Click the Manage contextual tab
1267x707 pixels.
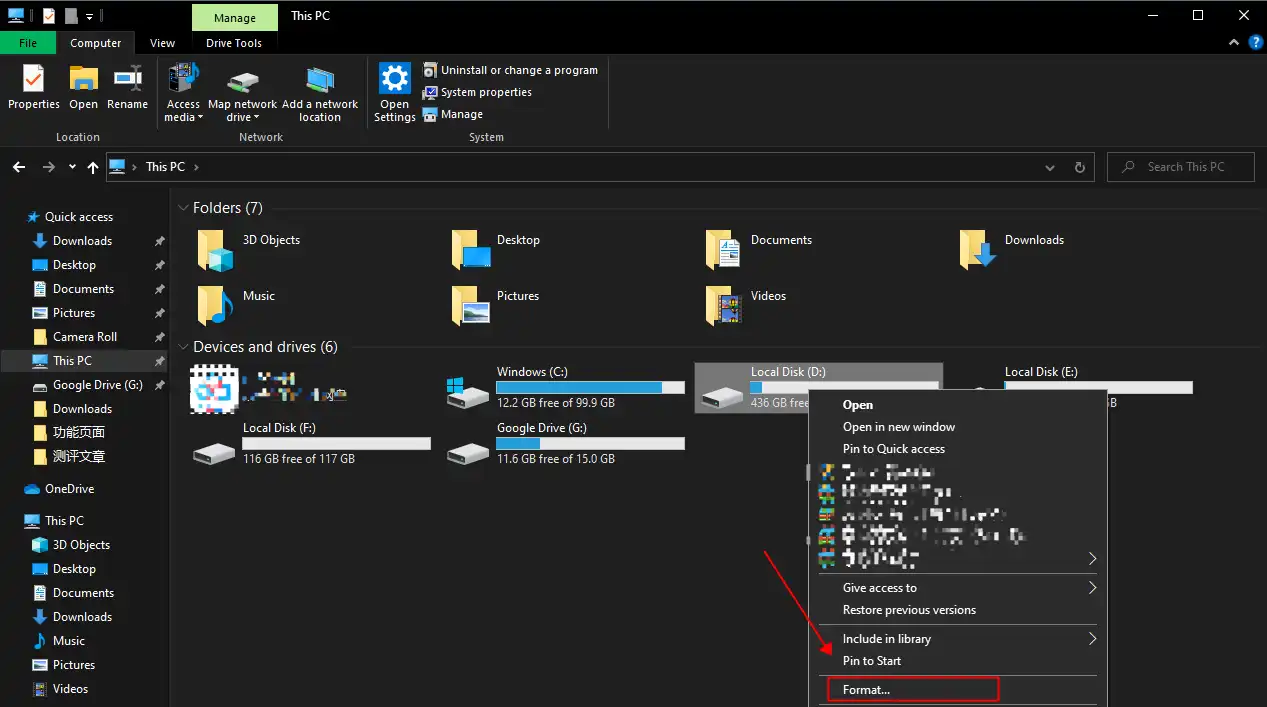[x=233, y=16]
